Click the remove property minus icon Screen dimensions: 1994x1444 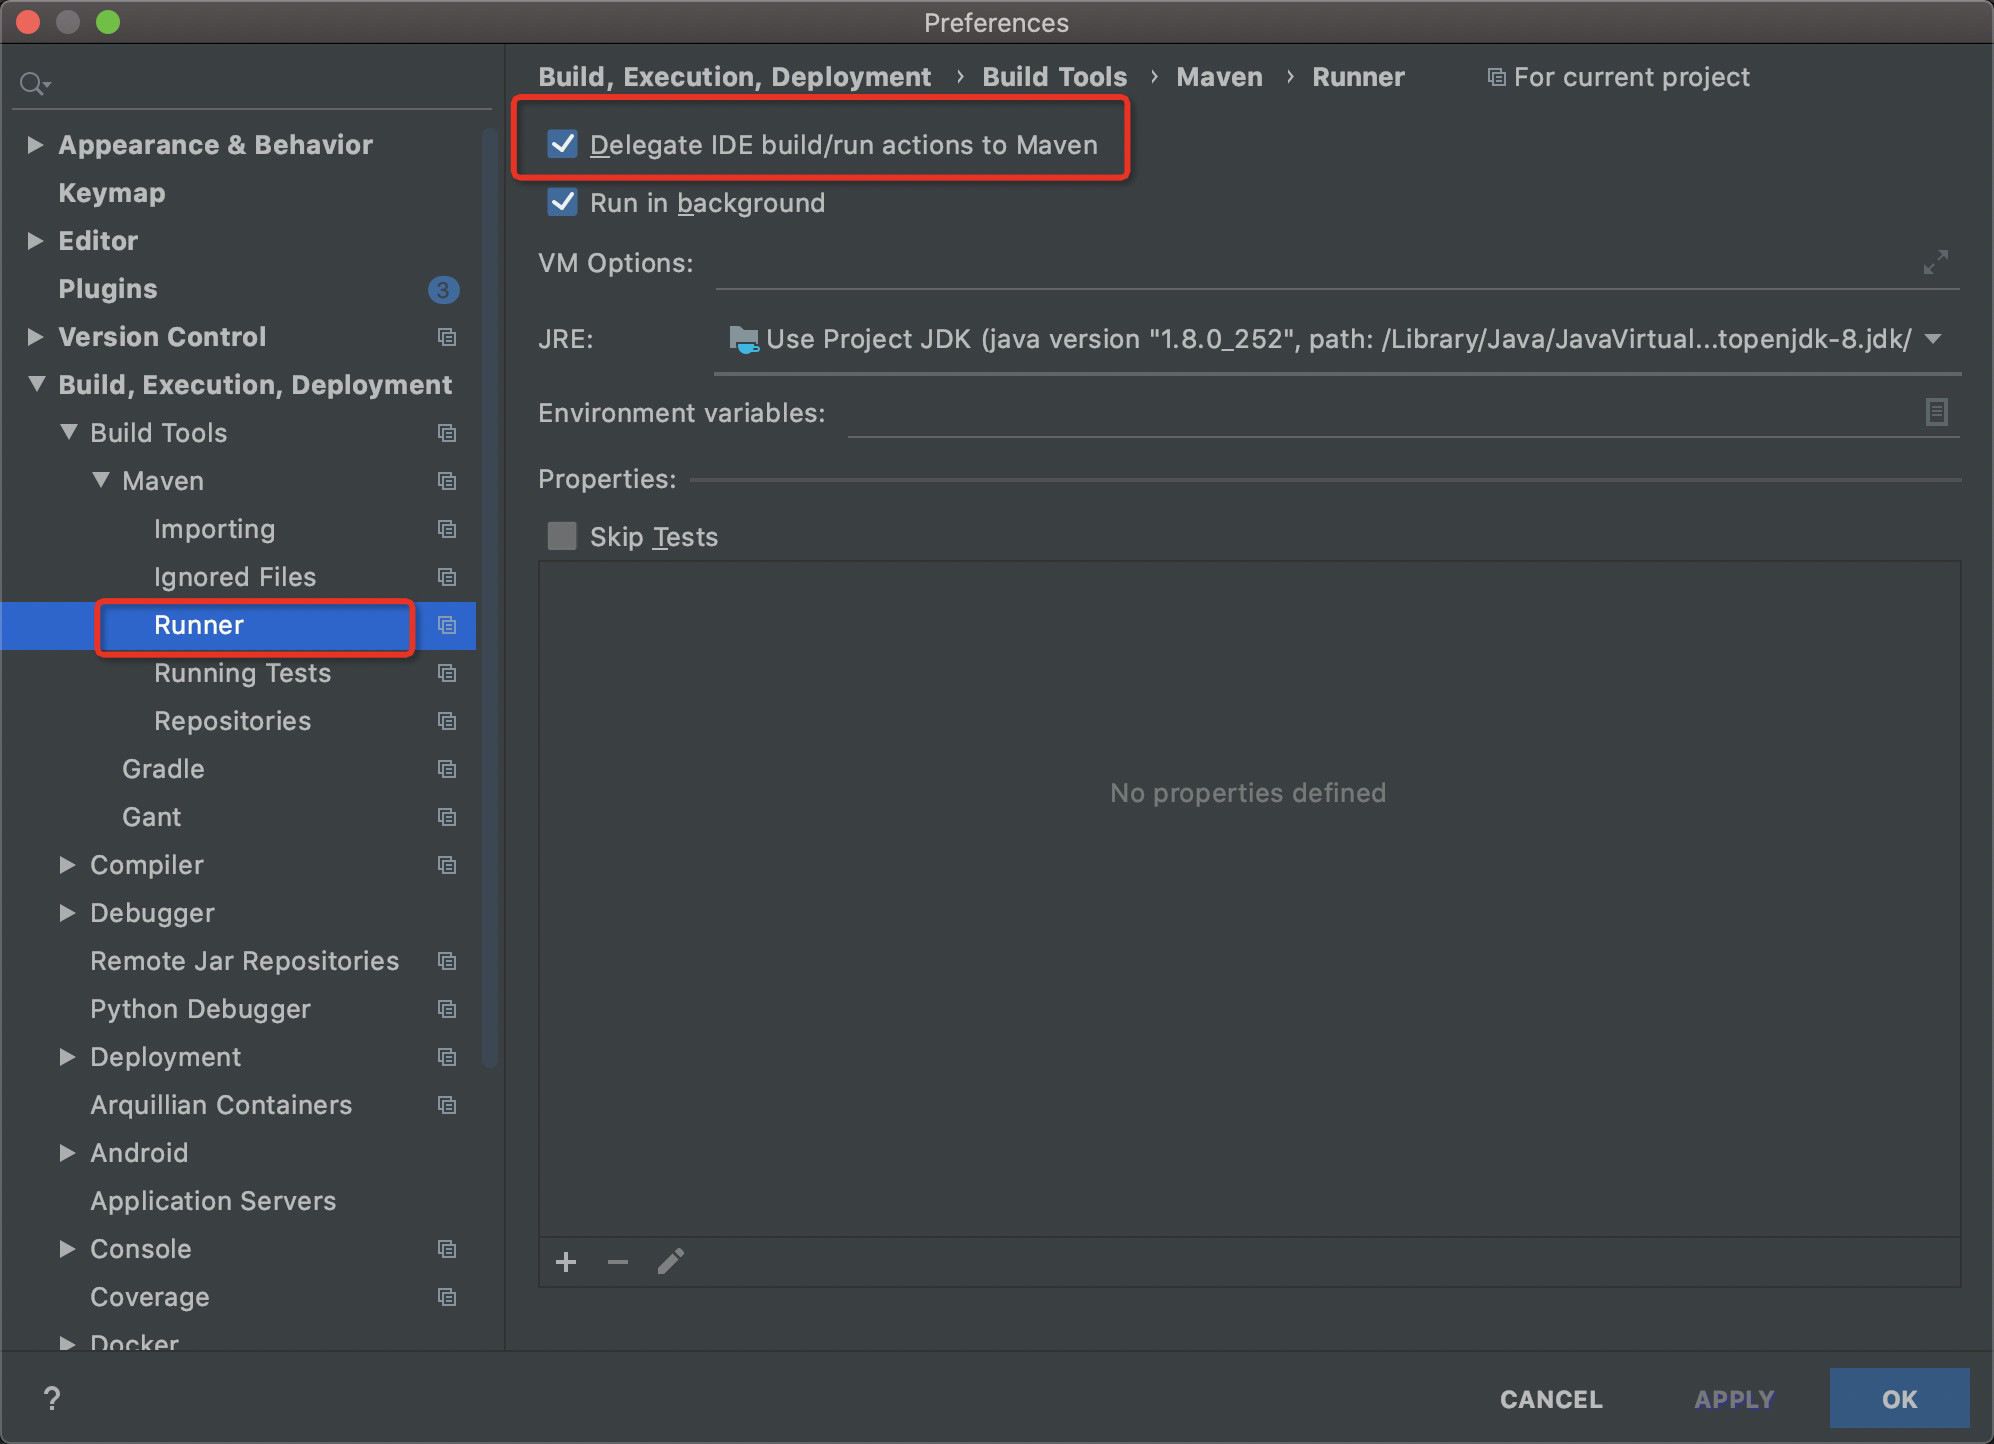click(x=618, y=1262)
